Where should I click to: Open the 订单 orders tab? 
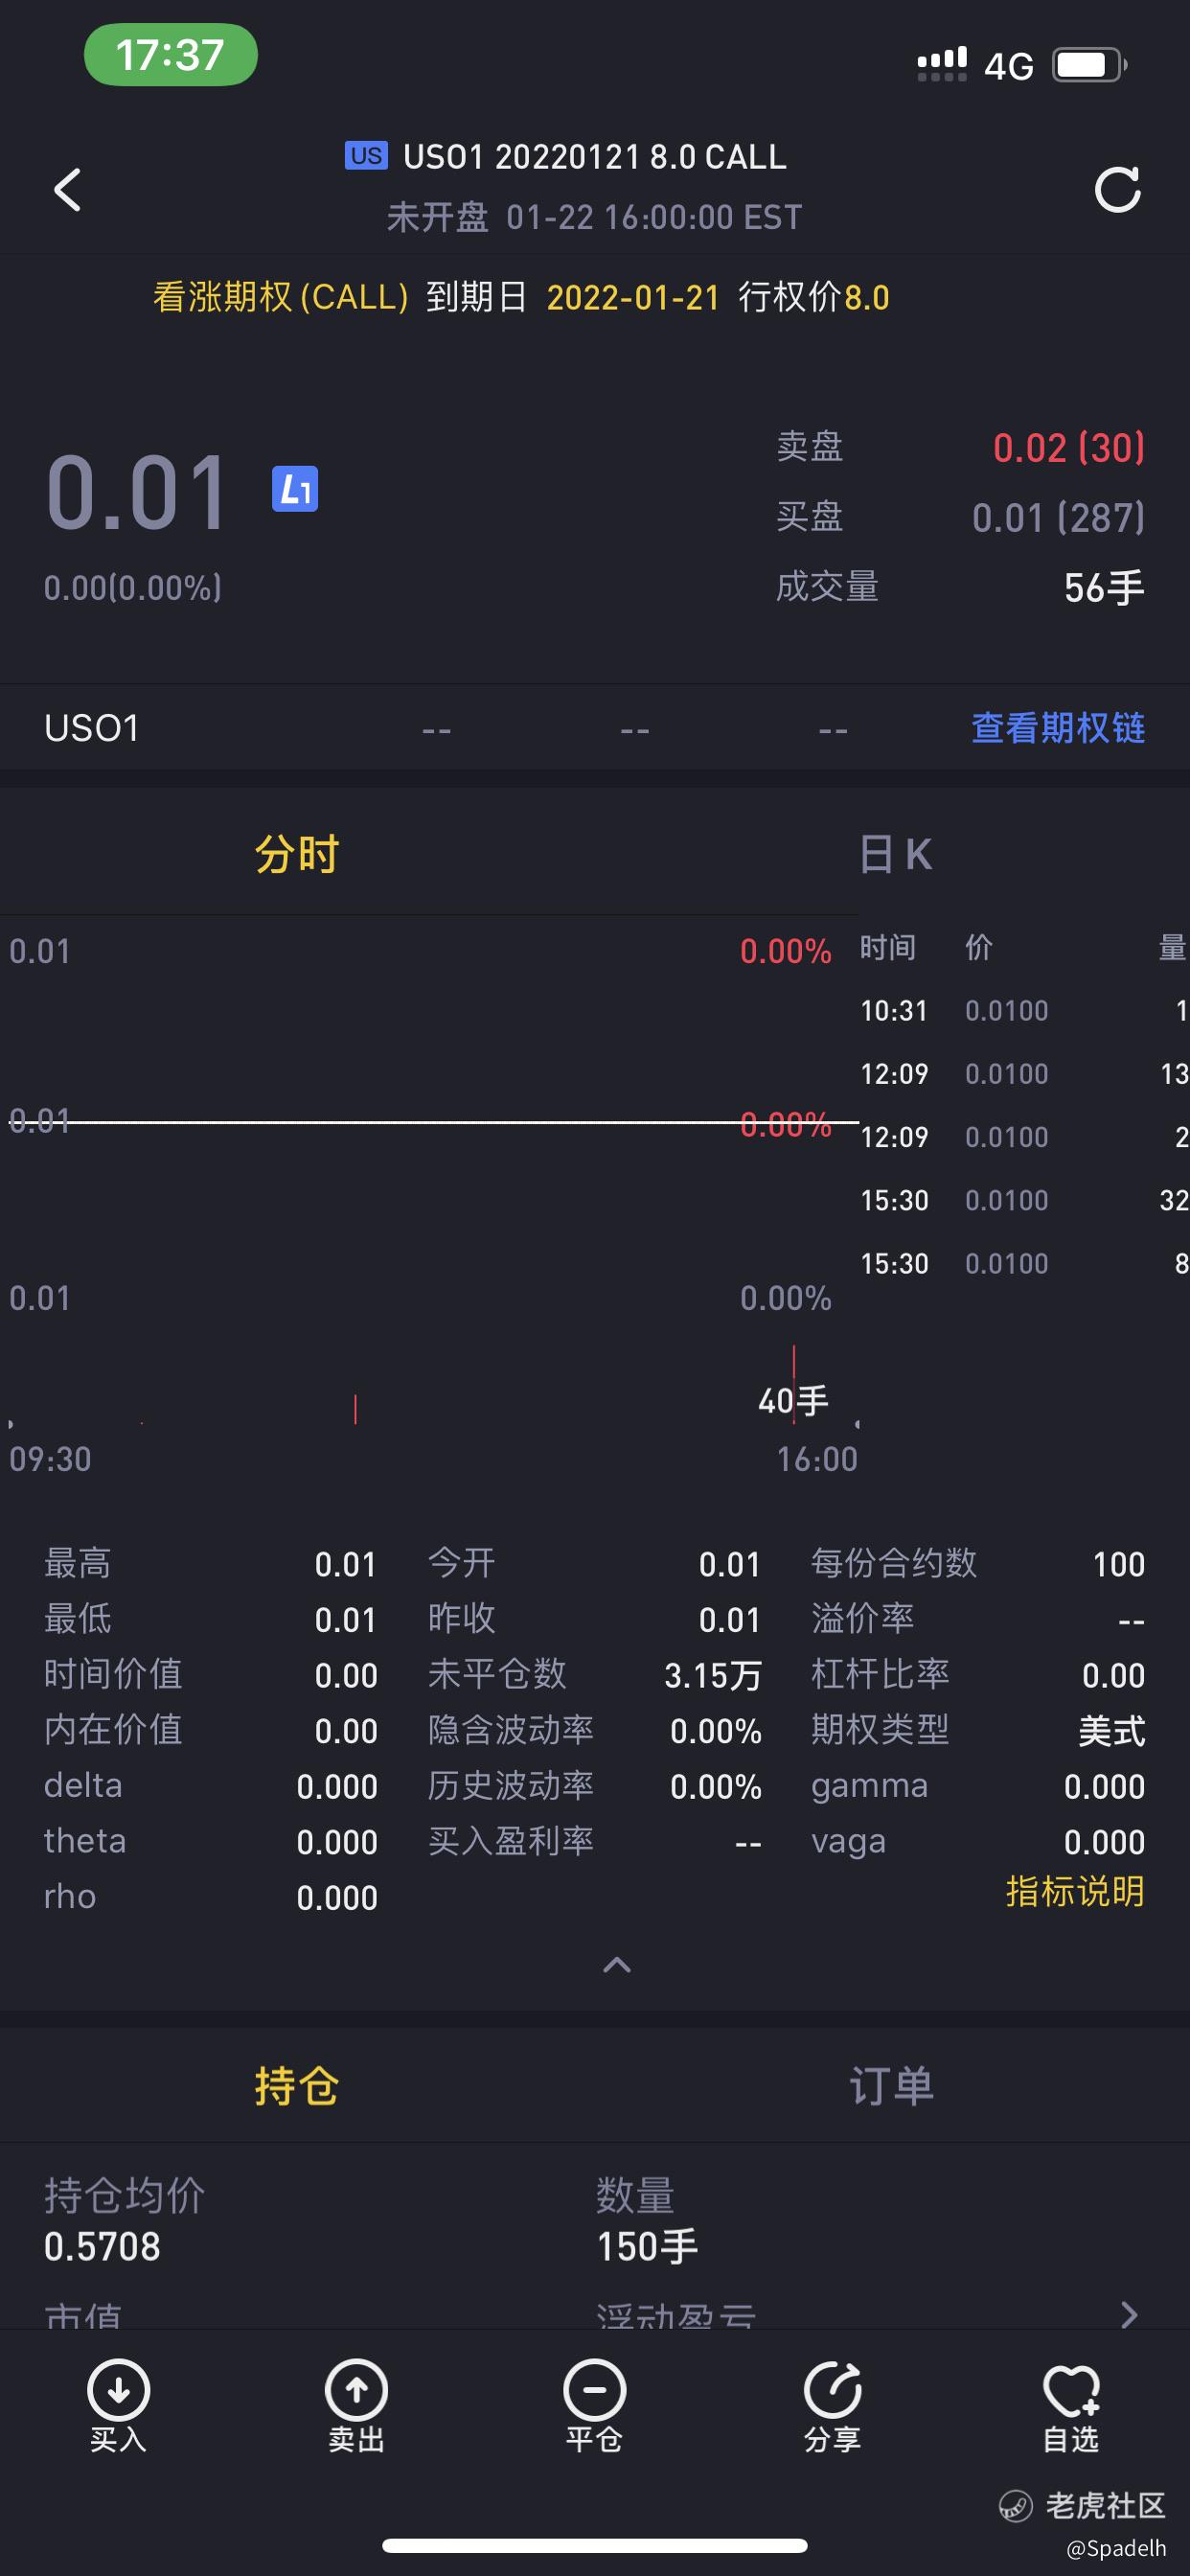pos(891,2087)
